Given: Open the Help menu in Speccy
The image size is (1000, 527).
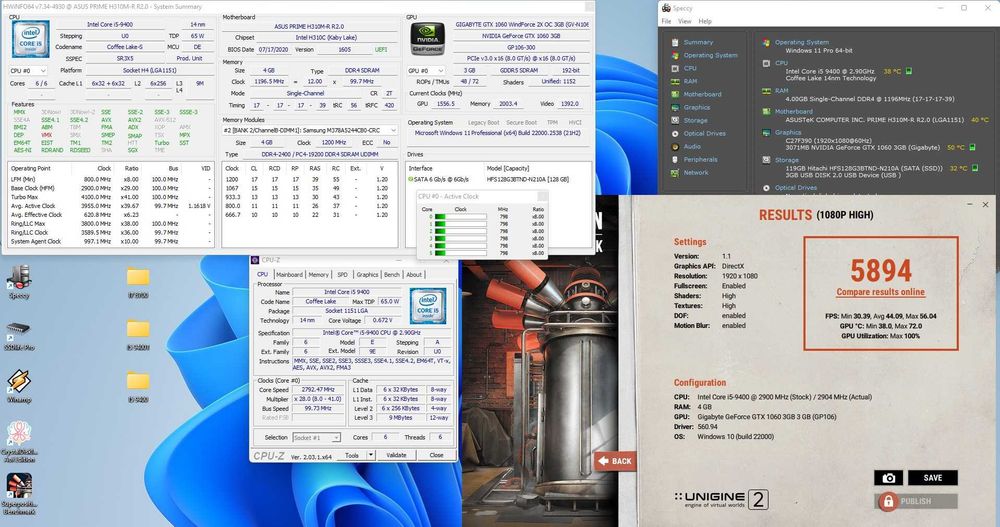Looking at the screenshot, I should coord(705,22).
